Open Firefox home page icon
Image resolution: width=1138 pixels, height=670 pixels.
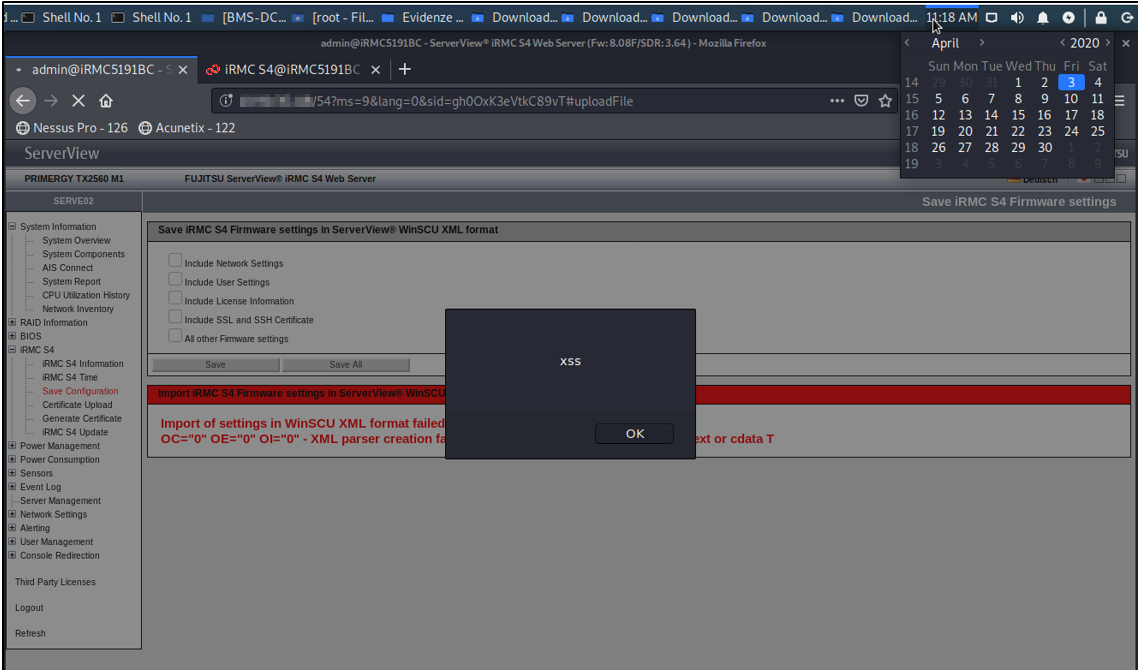[106, 101]
